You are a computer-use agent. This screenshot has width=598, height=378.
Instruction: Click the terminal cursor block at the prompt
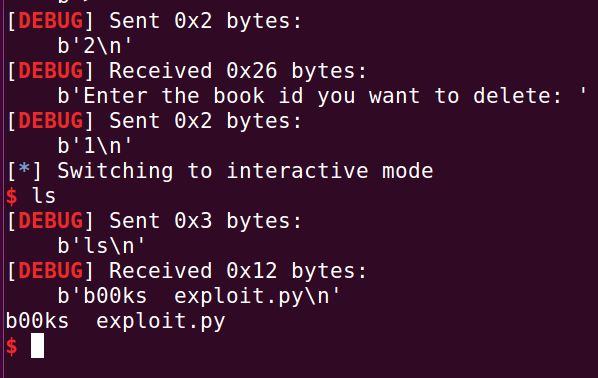[x=37, y=346]
